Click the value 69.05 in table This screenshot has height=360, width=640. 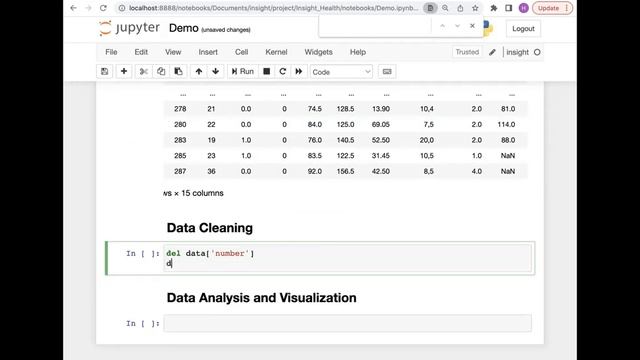click(380, 124)
